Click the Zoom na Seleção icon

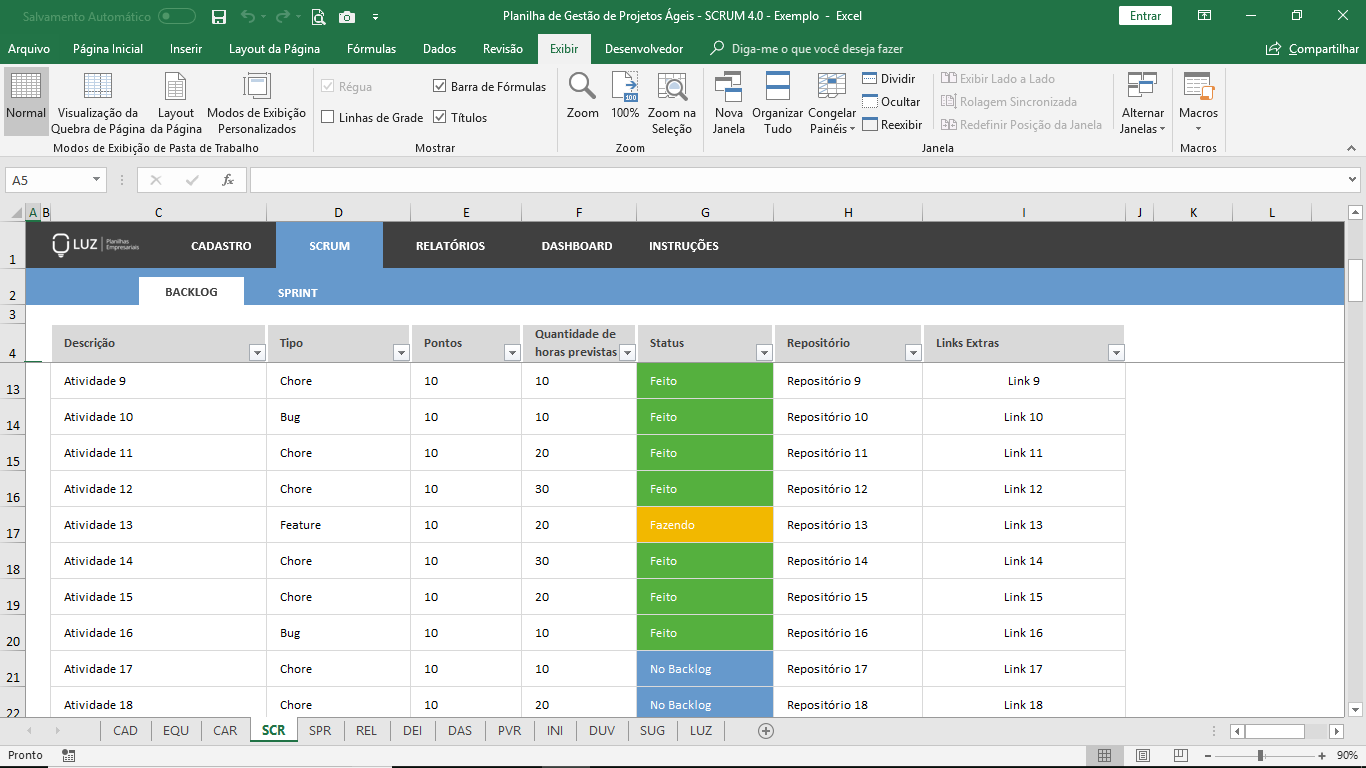click(671, 88)
